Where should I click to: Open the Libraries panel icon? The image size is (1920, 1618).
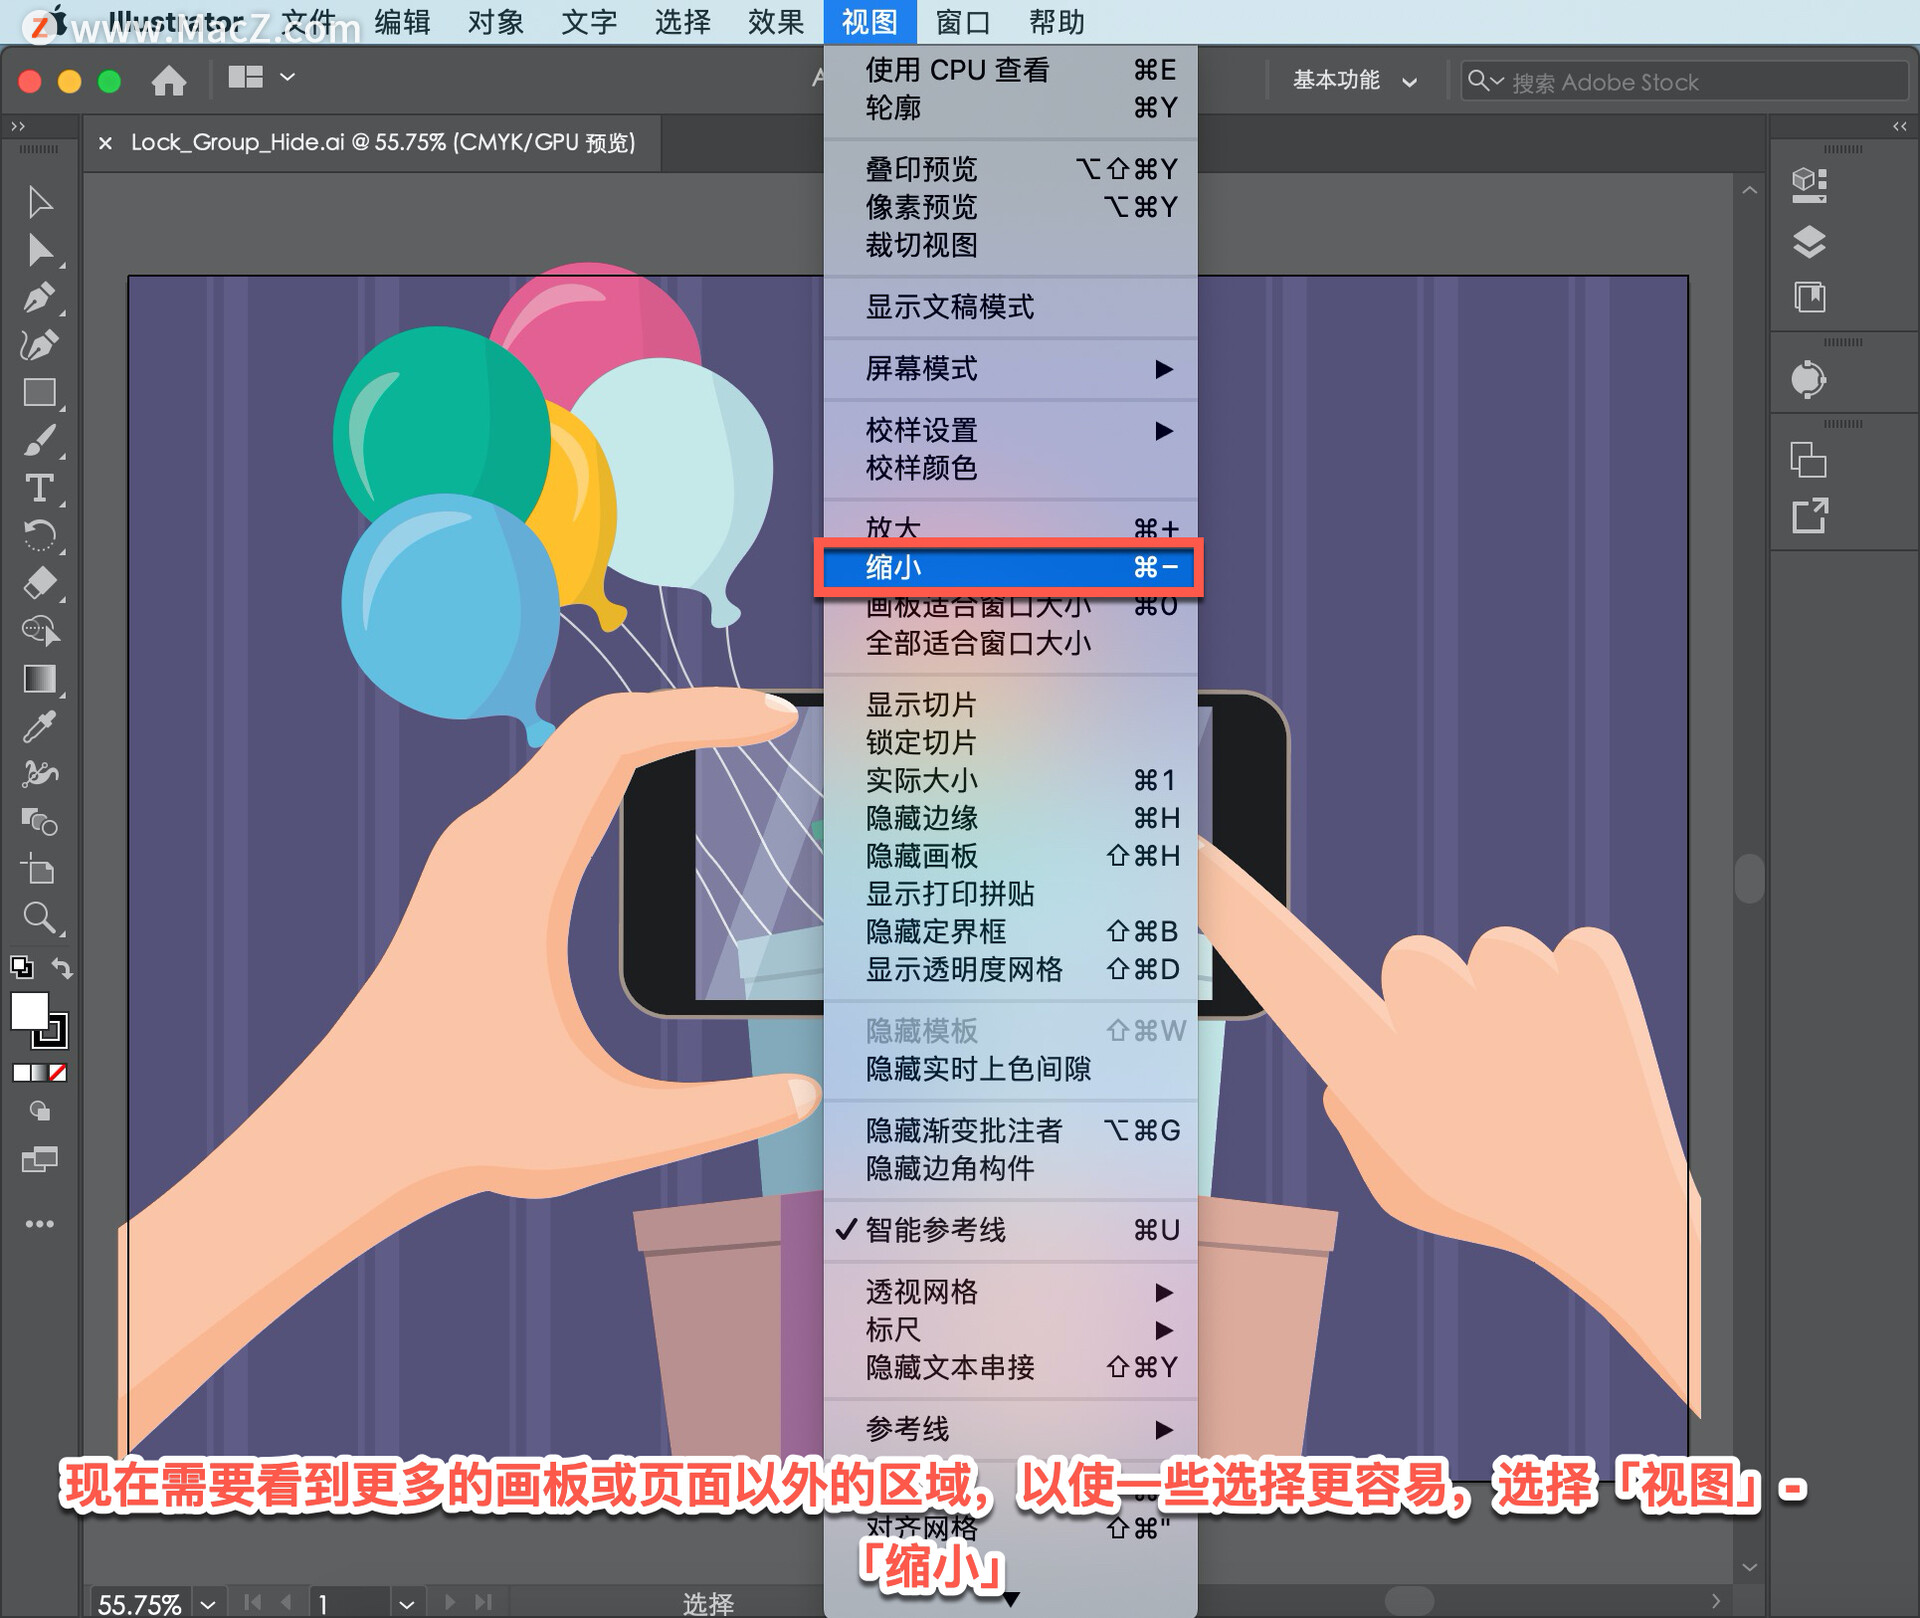[1810, 297]
